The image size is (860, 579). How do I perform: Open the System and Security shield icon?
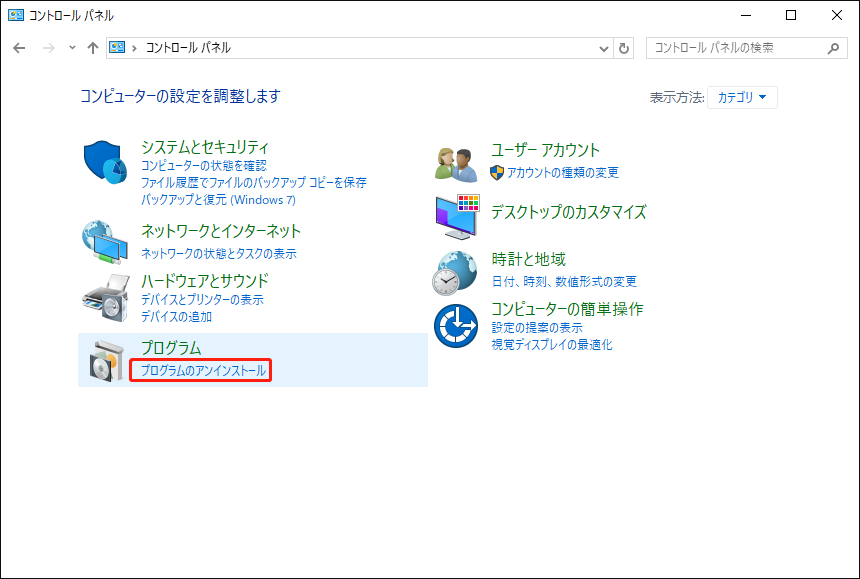click(x=105, y=162)
